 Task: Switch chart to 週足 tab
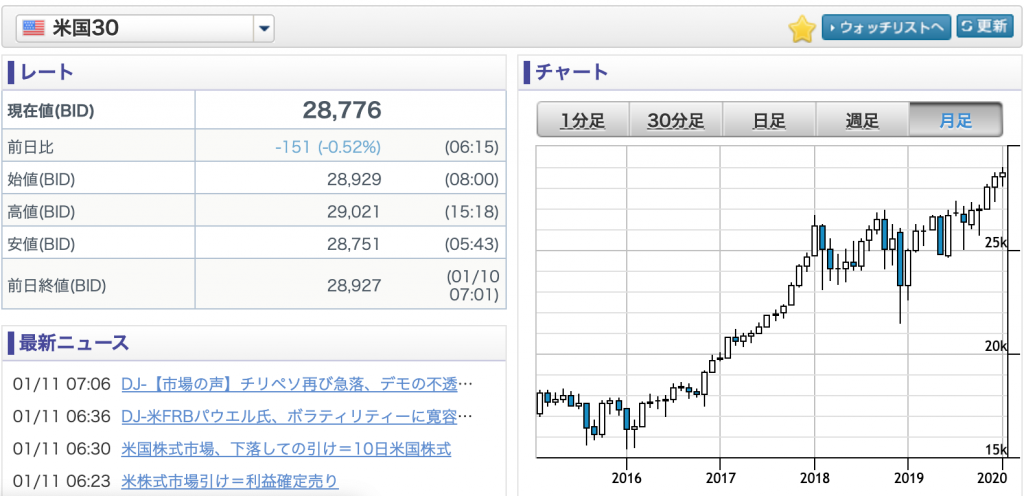[862, 119]
